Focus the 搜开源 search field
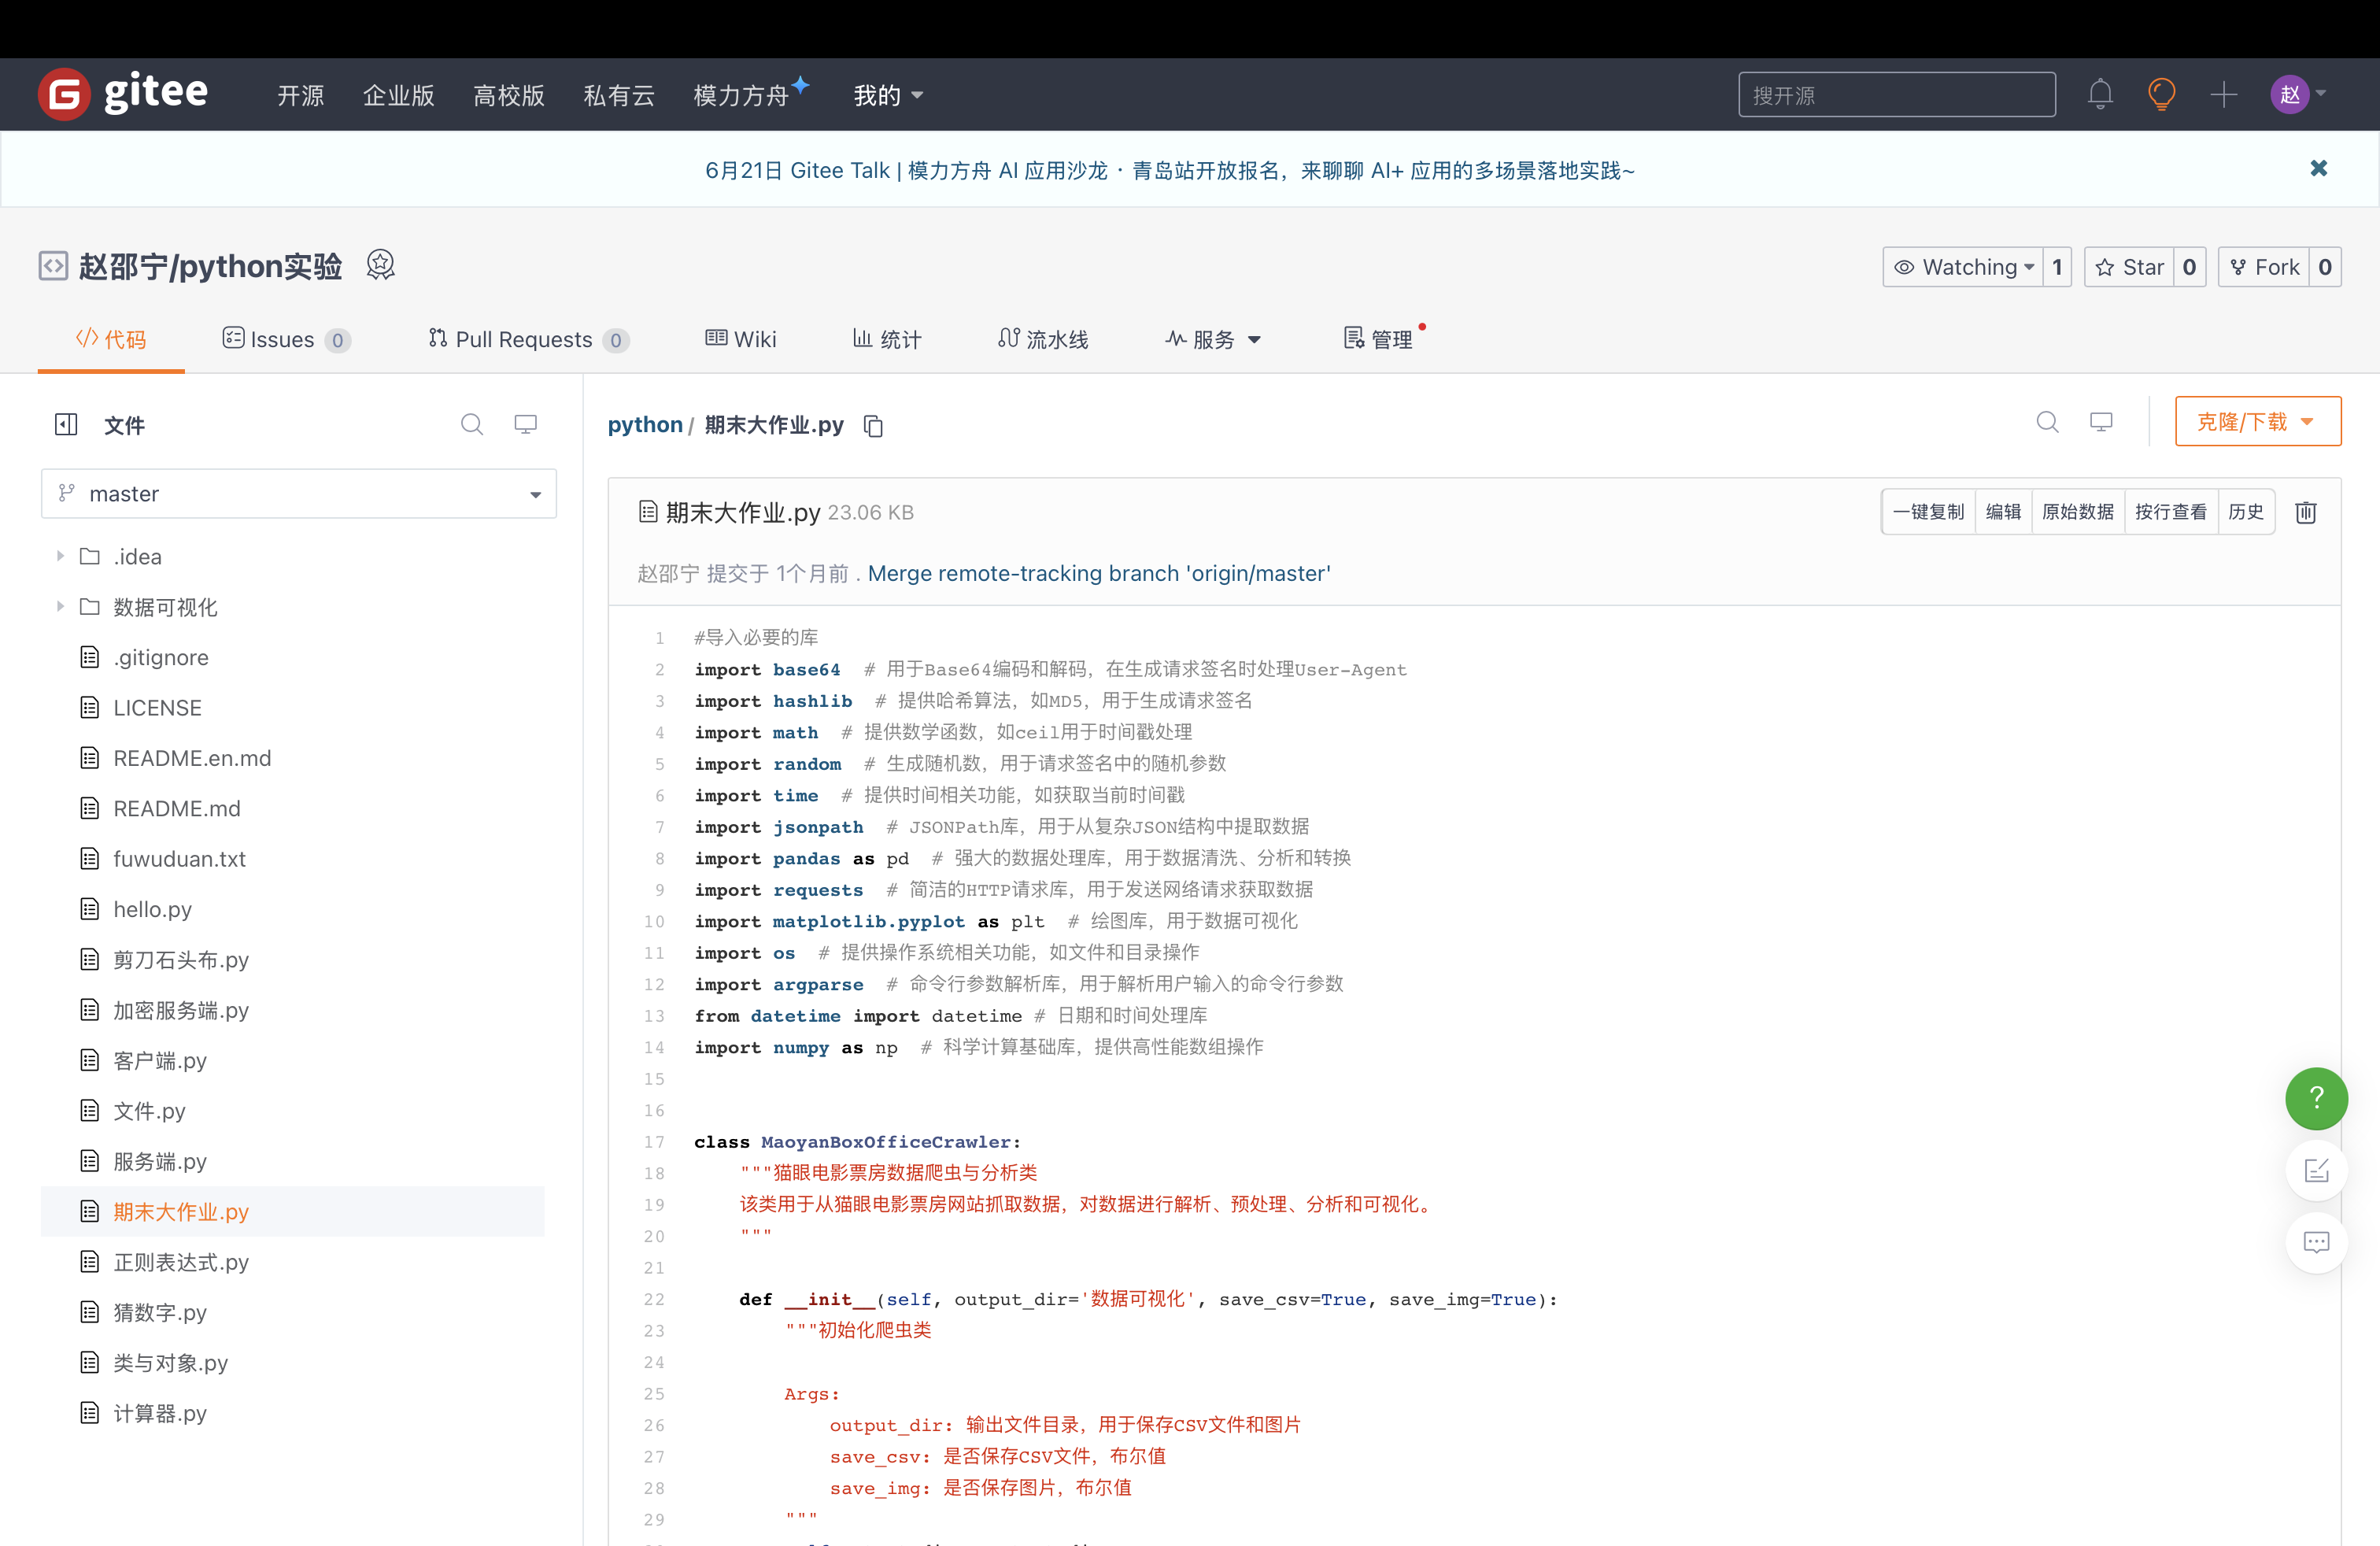Viewport: 2380px width, 1546px height. tap(1896, 95)
